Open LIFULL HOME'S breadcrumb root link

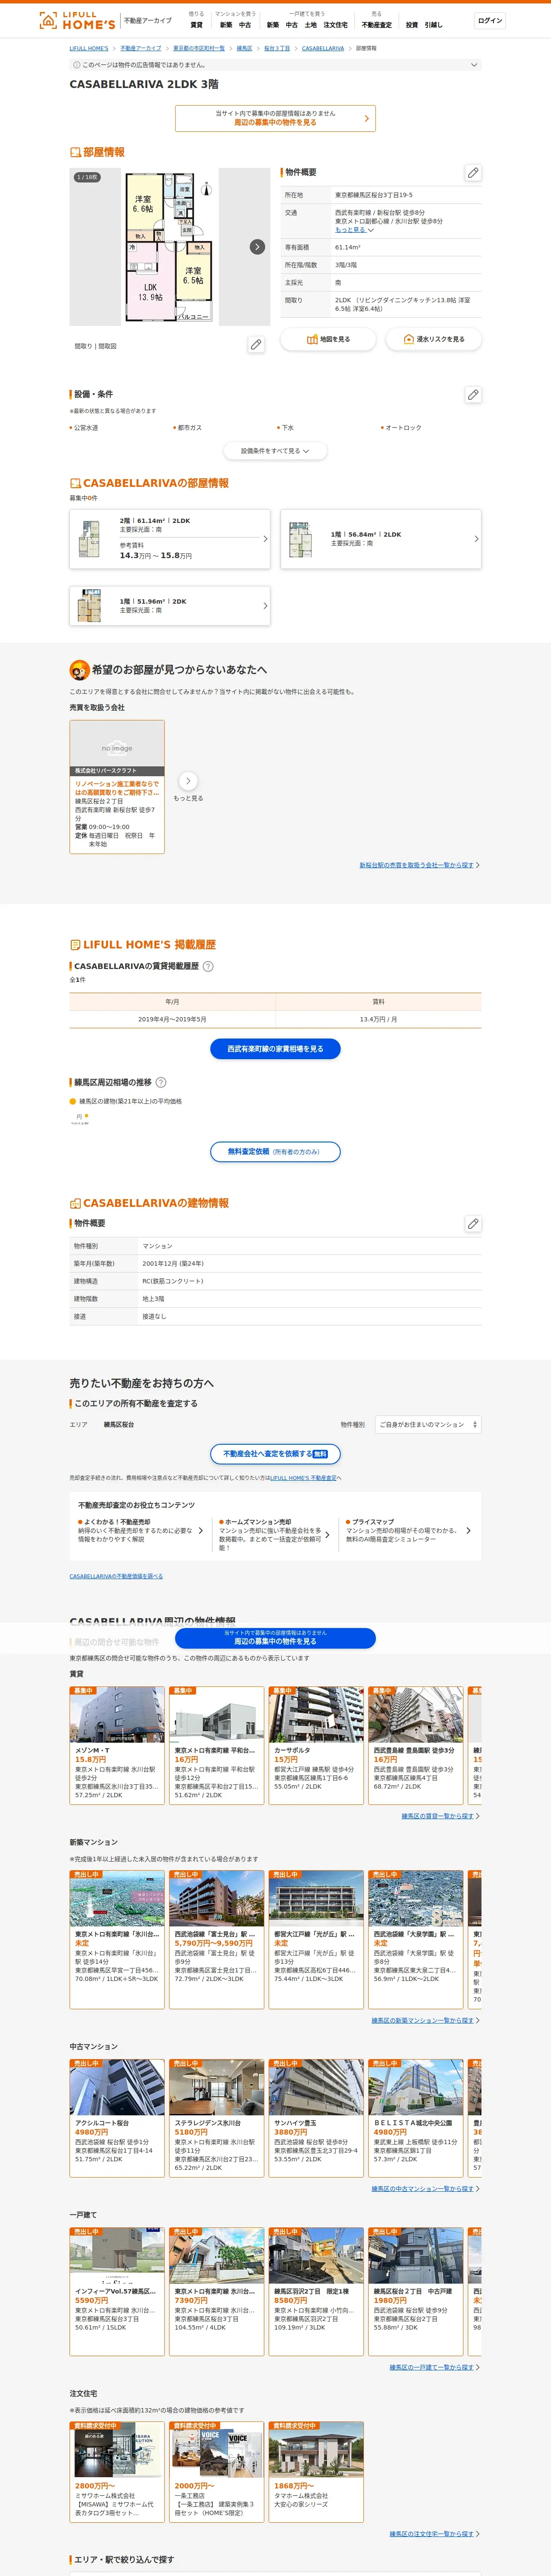tap(89, 48)
